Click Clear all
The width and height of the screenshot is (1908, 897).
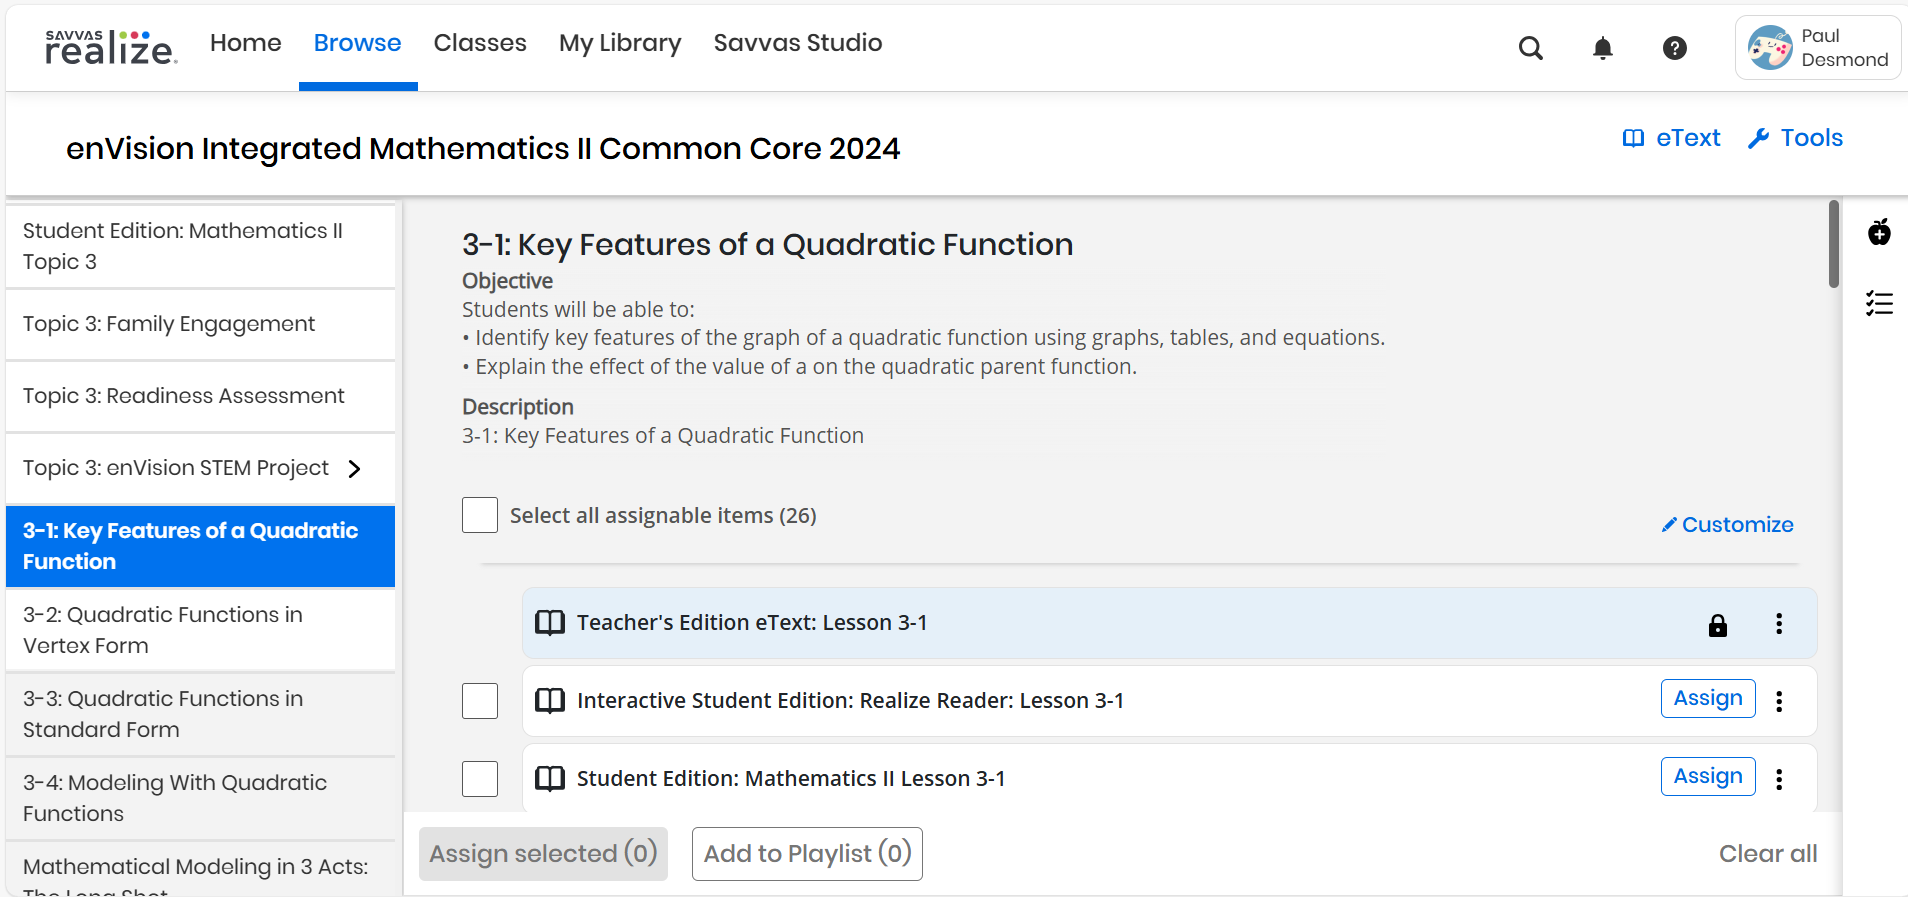(x=1768, y=854)
